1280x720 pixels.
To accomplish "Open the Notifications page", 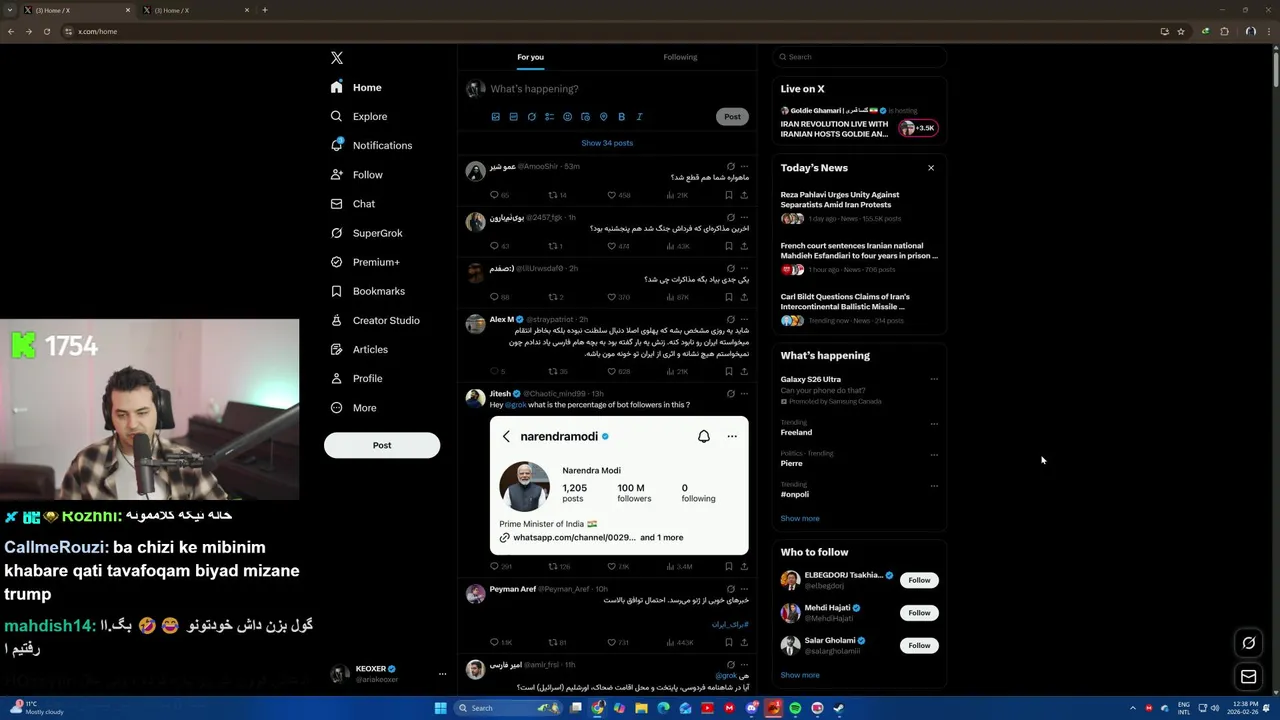I will click(x=371, y=145).
